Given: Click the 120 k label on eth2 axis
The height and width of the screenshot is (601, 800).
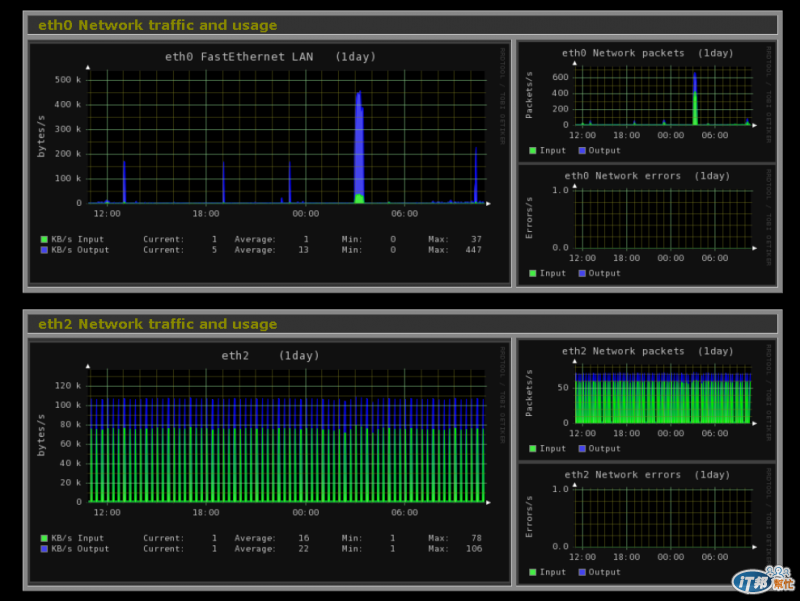Looking at the screenshot, I should click(x=68, y=385).
